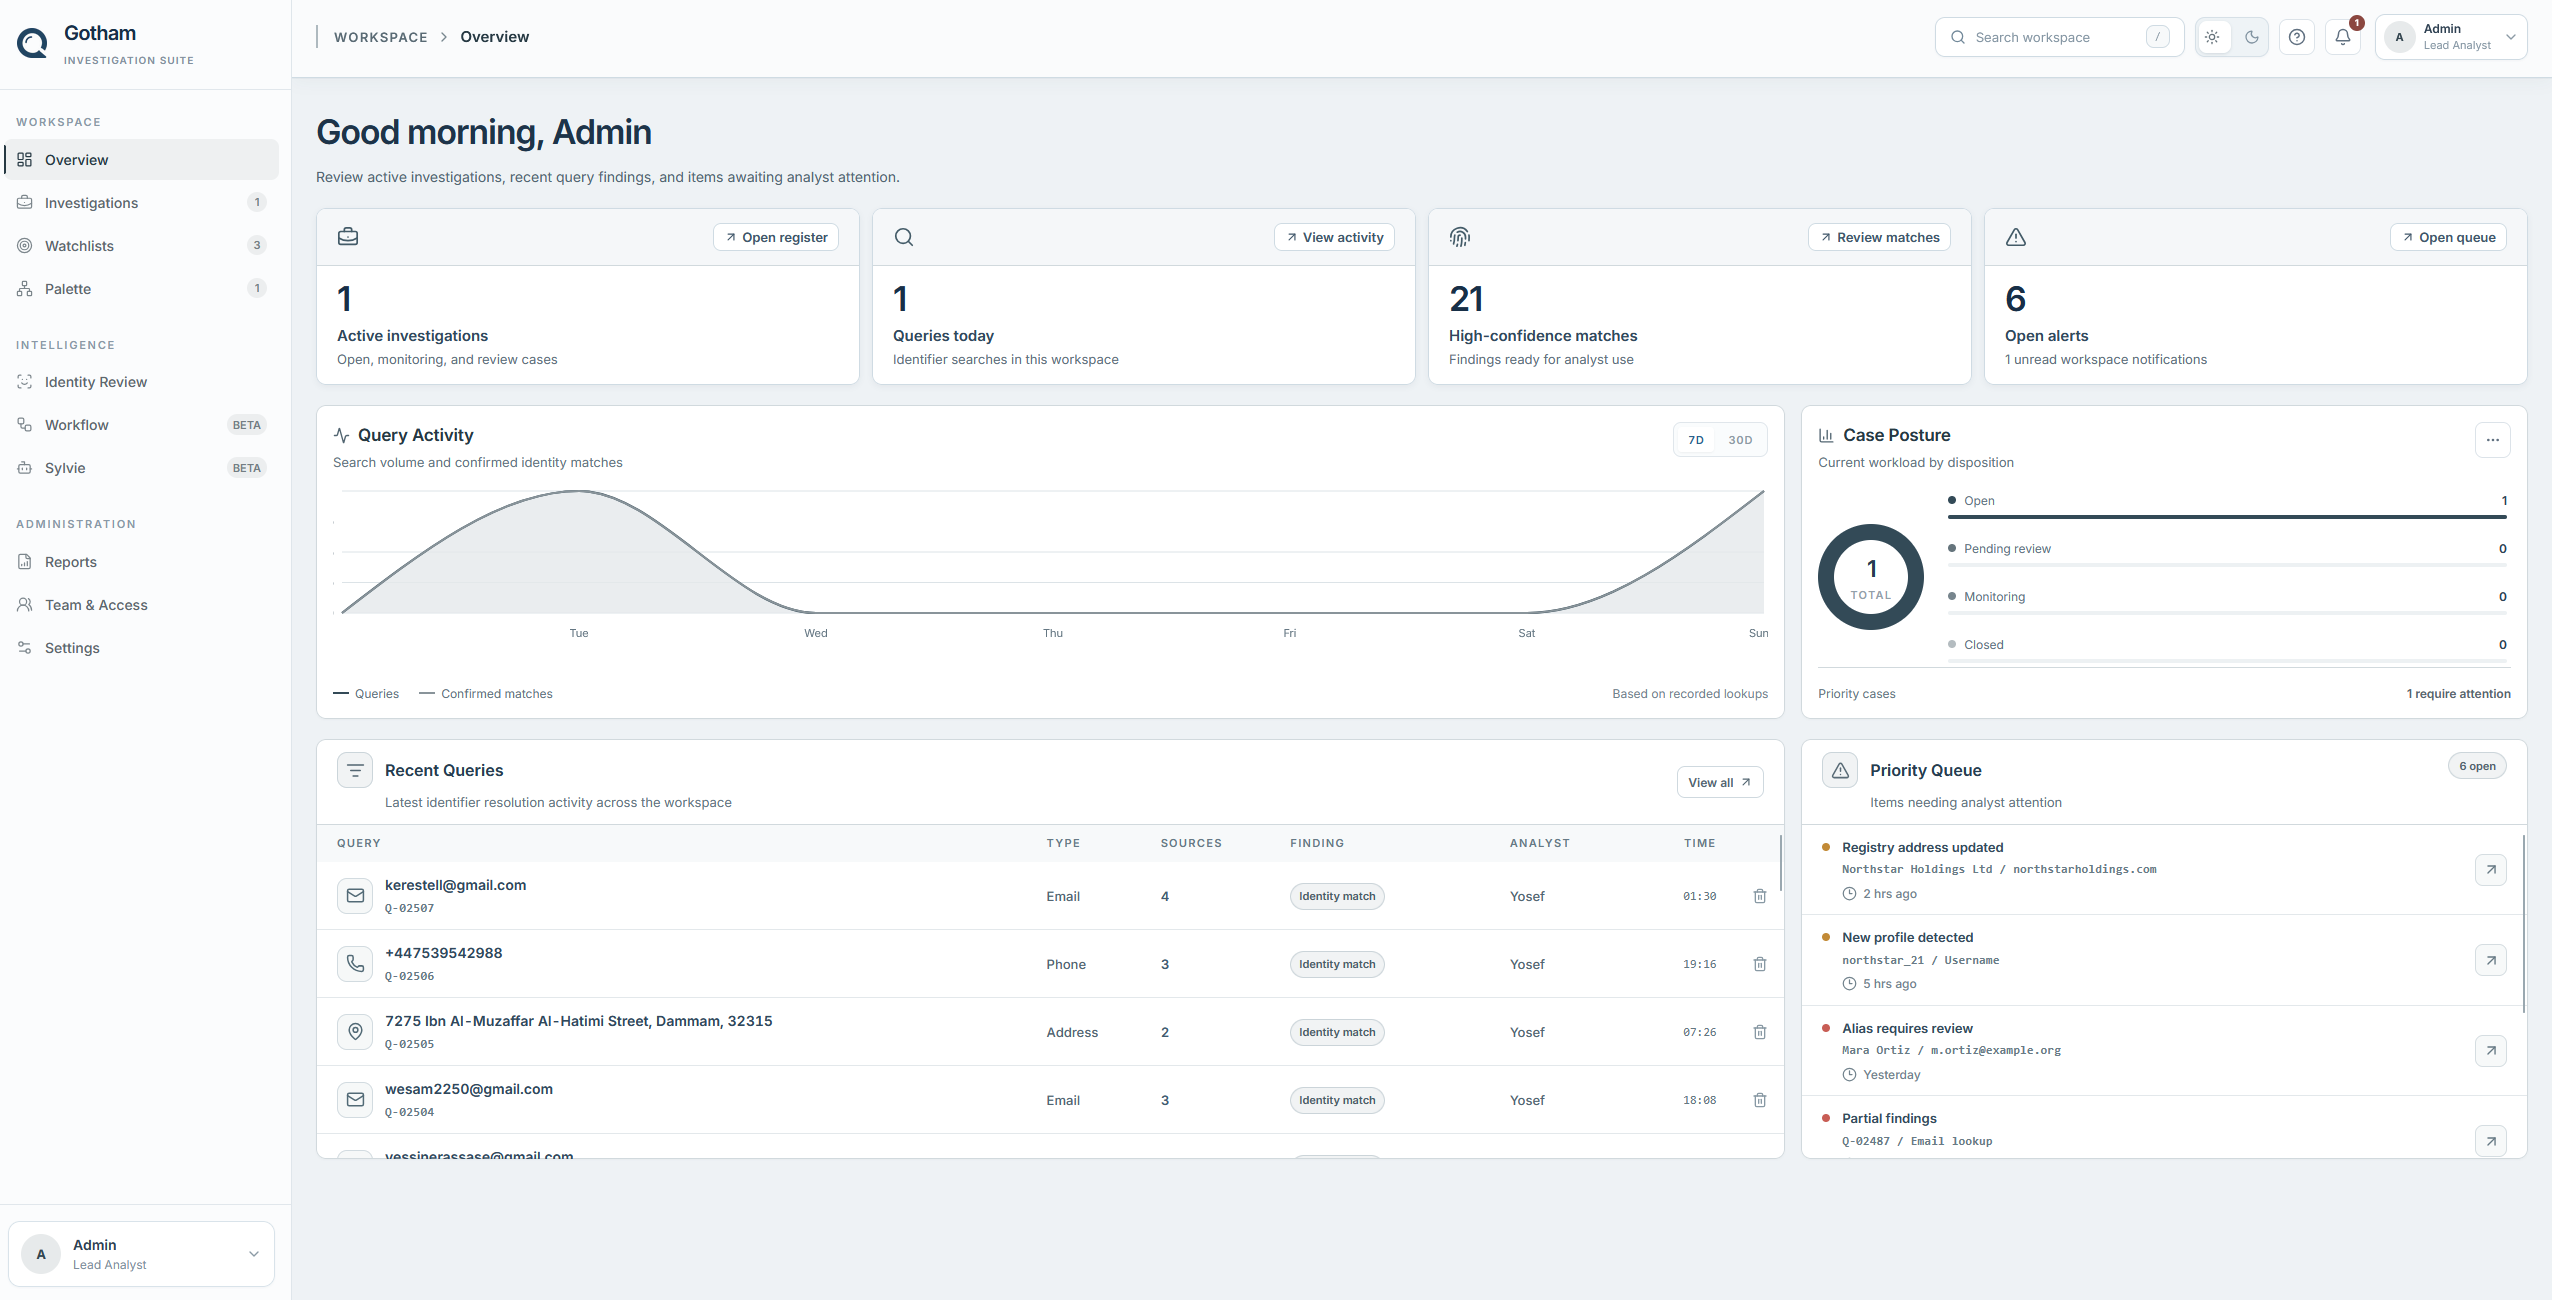This screenshot has height=1300, width=2552.
Task: Open the Alias requires review alert arrow
Action: point(2491,1051)
